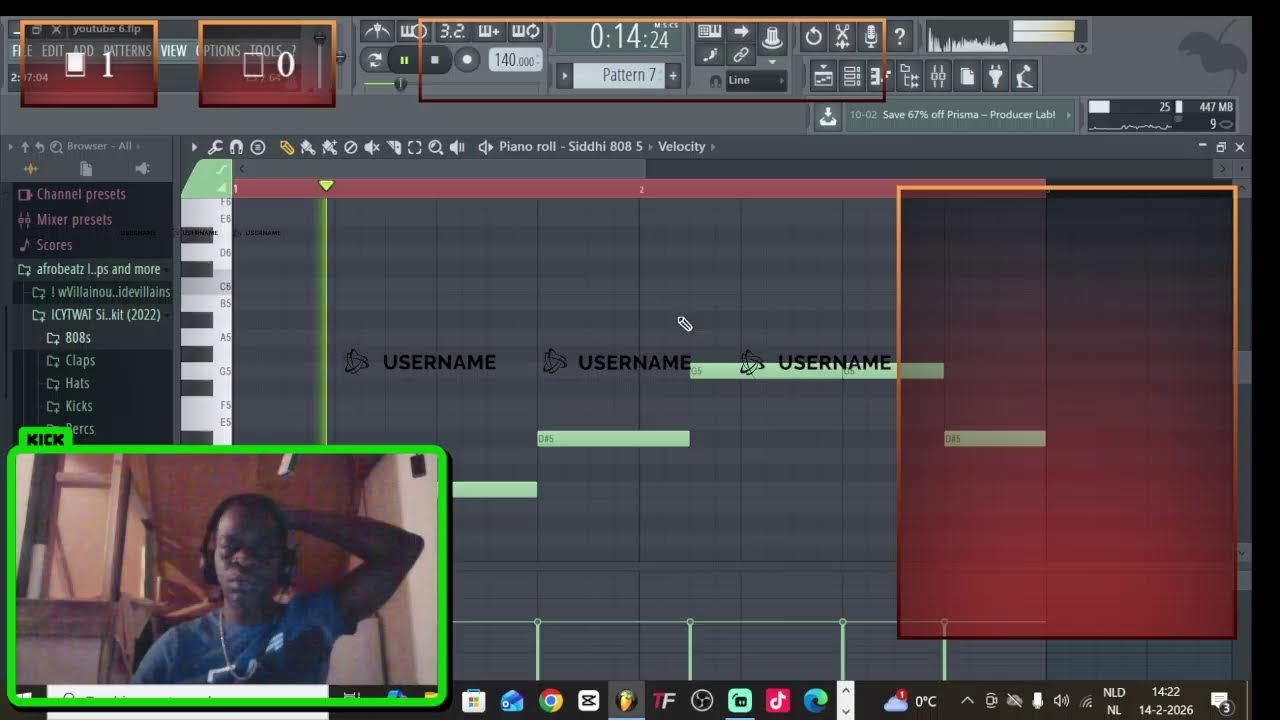Screen dimensions: 1280x720
Task: Open the Velocity event editor dropdown
Action: coord(682,147)
